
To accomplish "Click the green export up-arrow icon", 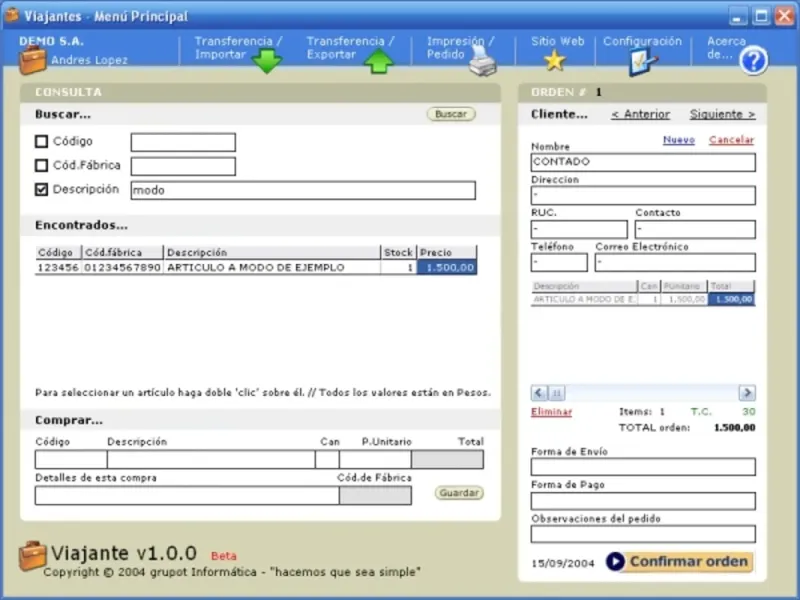I will tap(379, 61).
